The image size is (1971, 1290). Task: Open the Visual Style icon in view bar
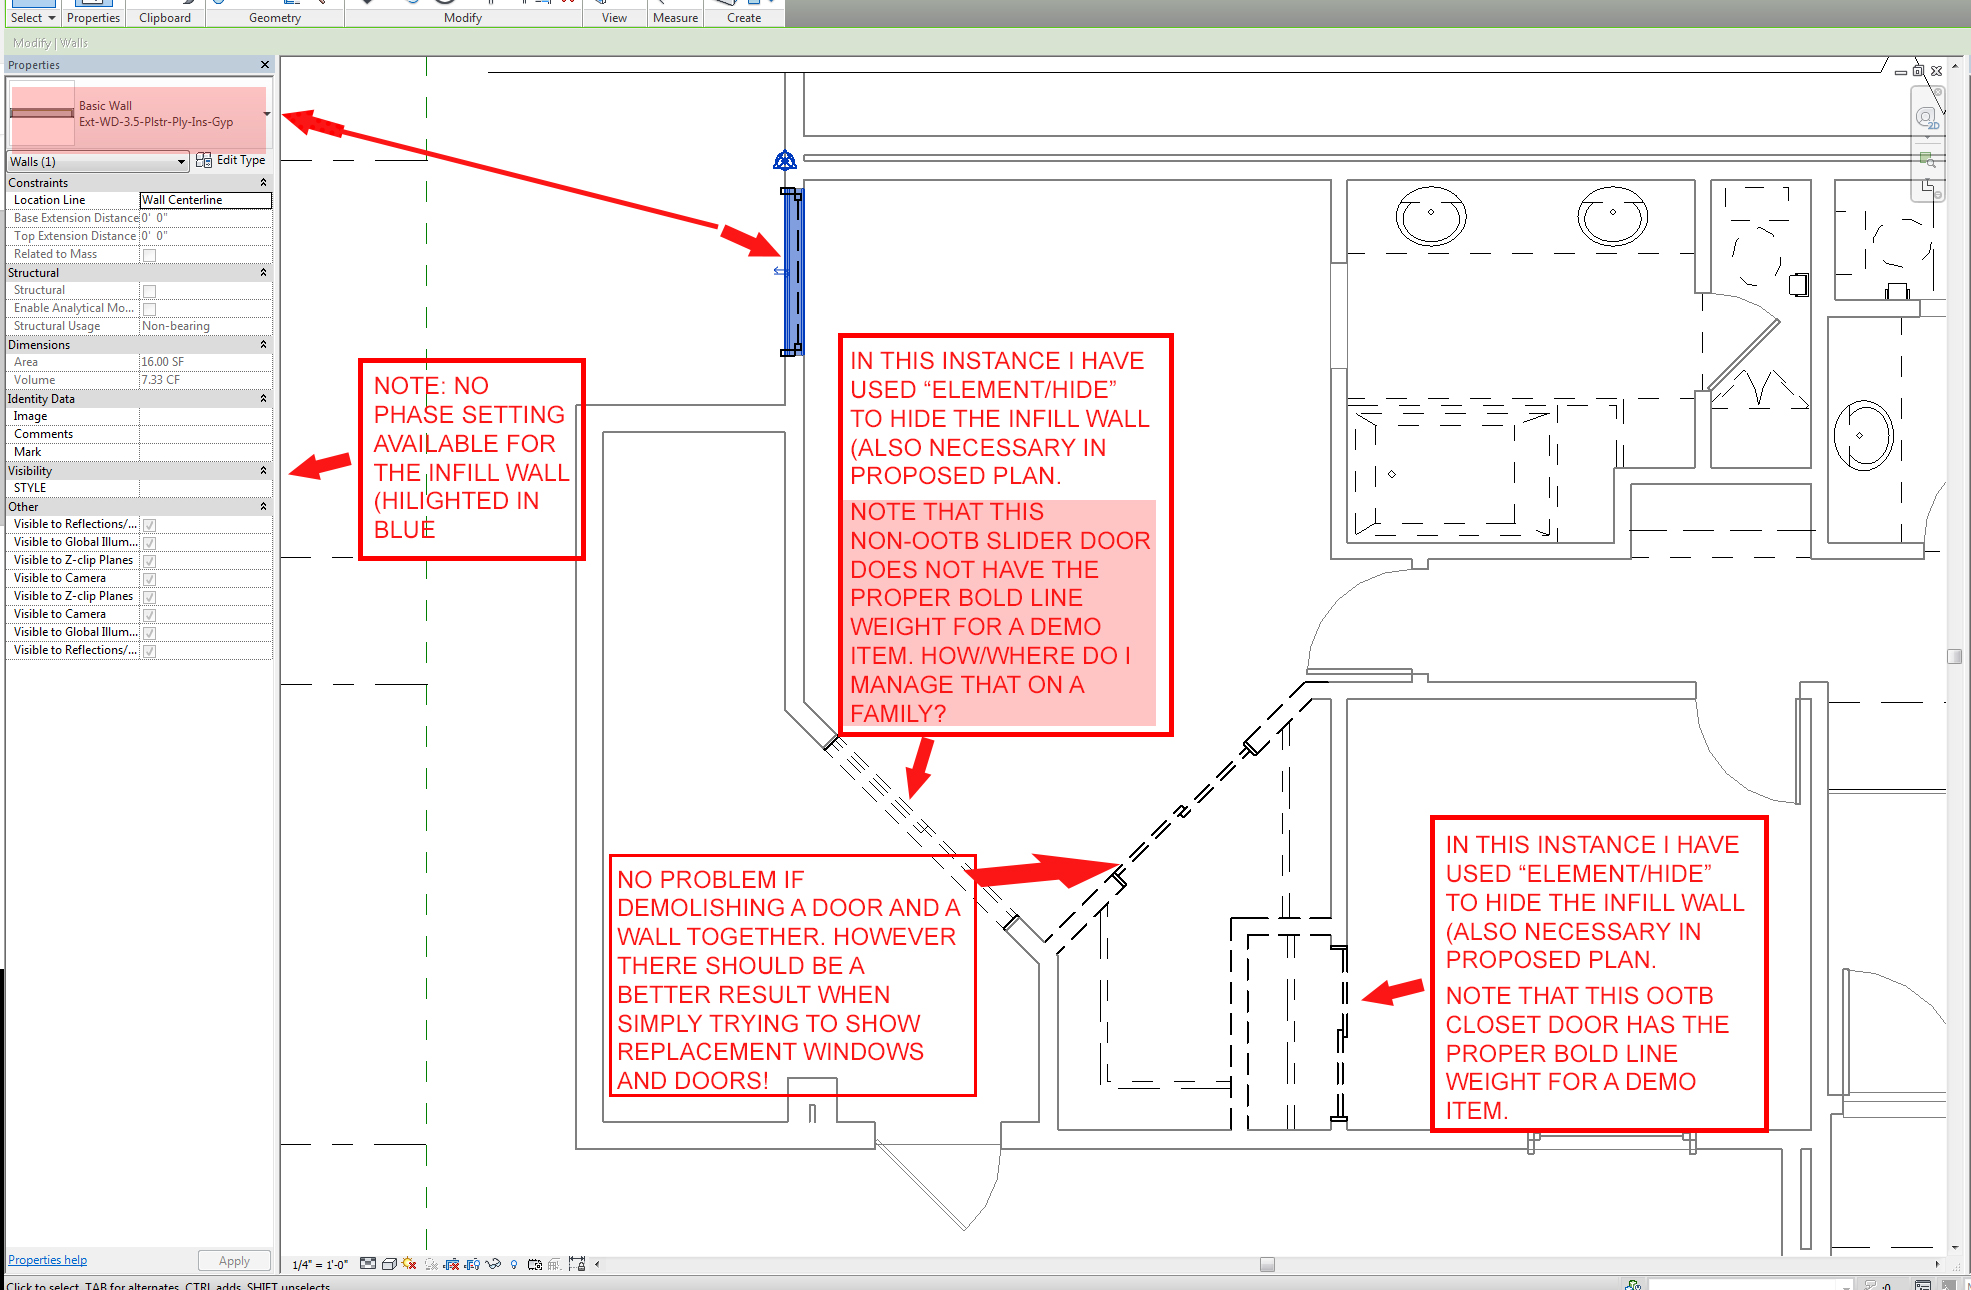[389, 1264]
